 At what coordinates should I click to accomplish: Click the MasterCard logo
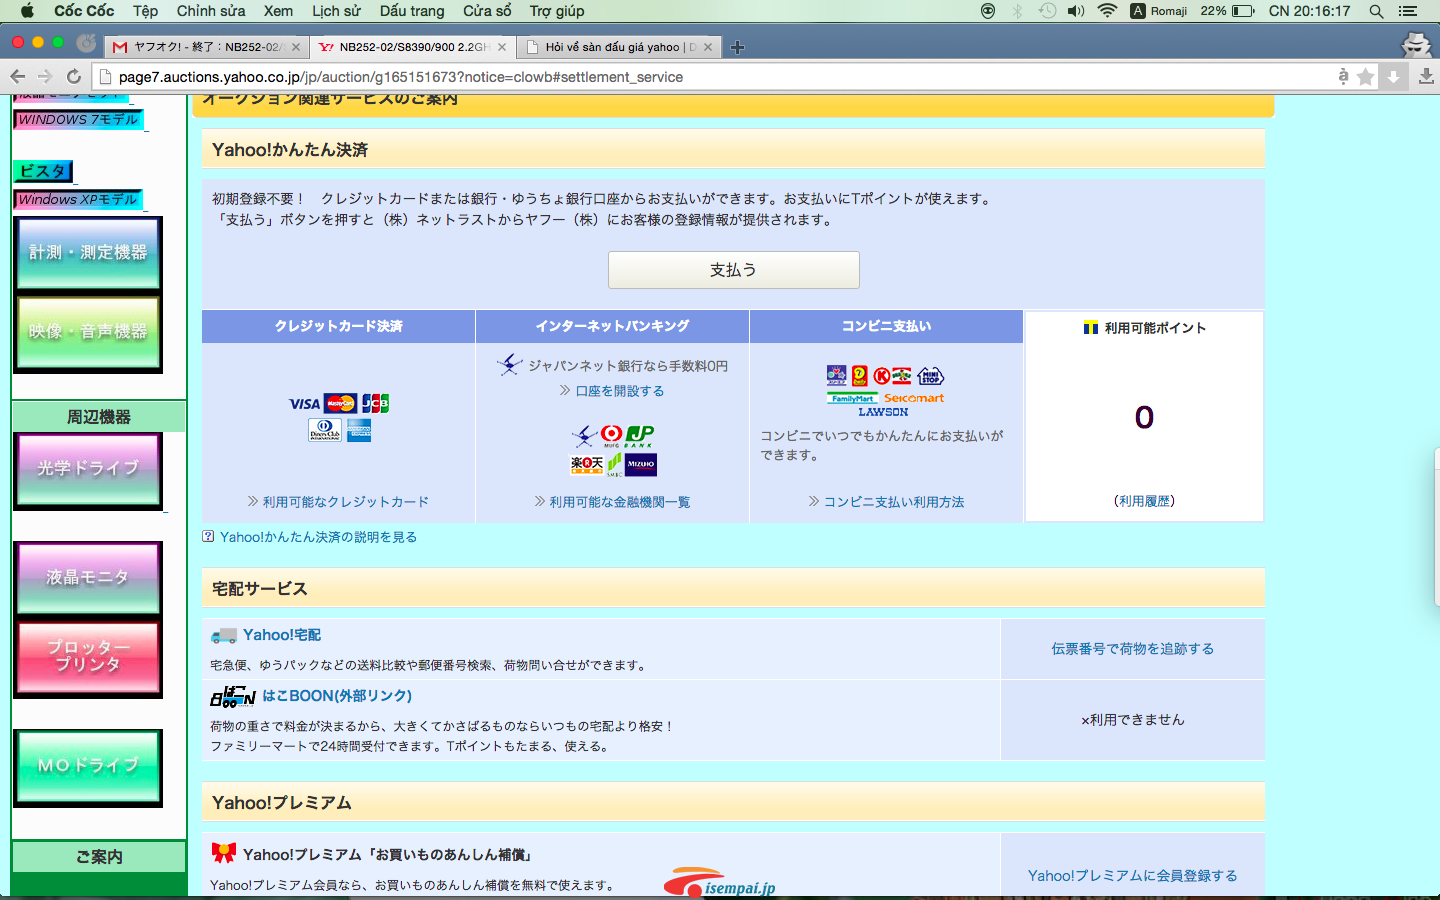341,403
